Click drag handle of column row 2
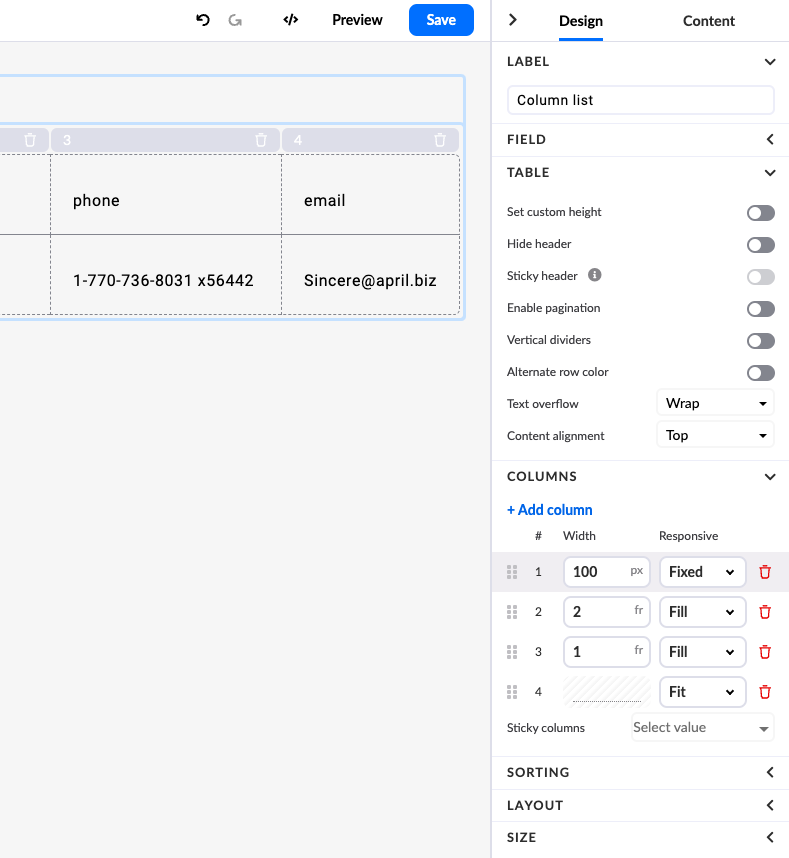This screenshot has width=789, height=858. tap(512, 612)
